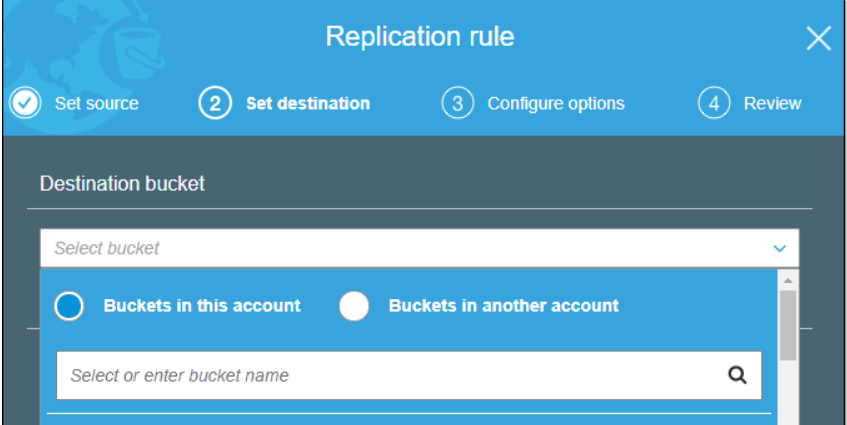Focus the bucket name search field
The width and height of the screenshot is (847, 425).
pos(390,376)
